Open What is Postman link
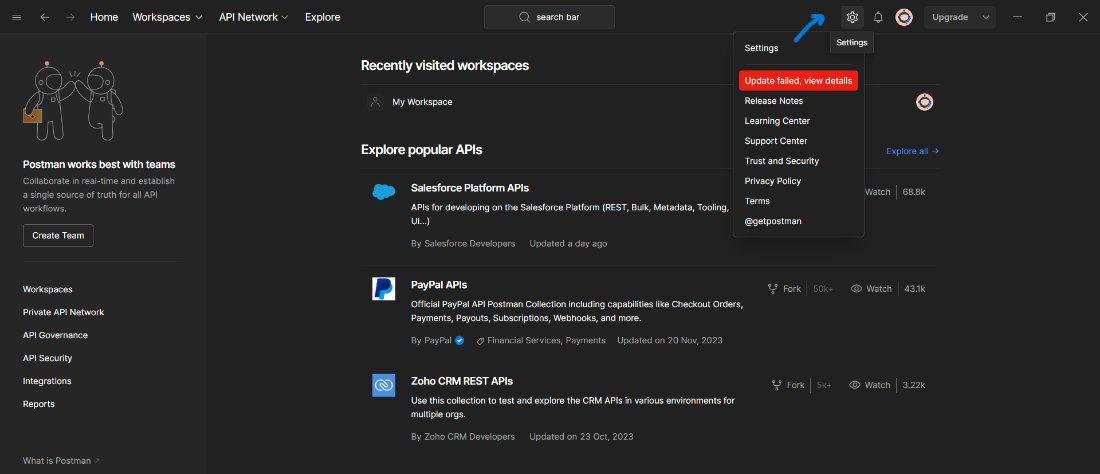This screenshot has width=1100, height=474. point(61,461)
